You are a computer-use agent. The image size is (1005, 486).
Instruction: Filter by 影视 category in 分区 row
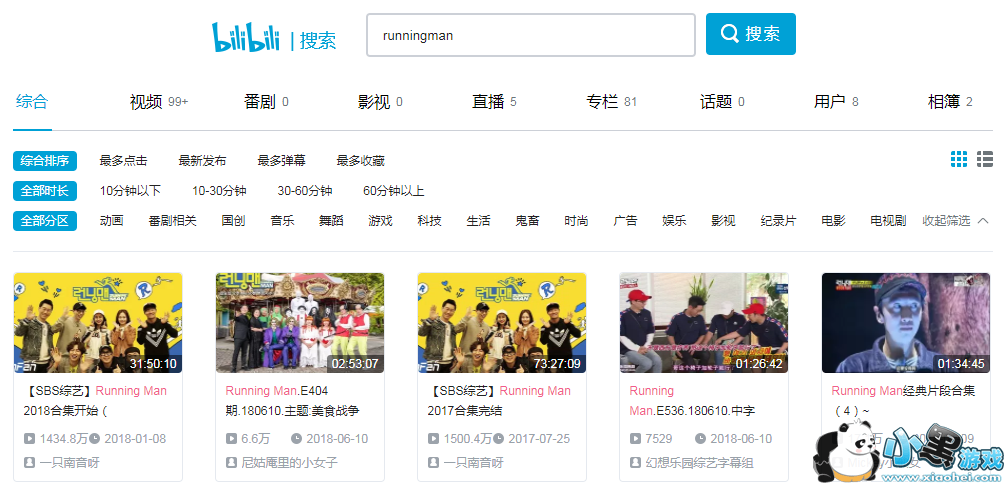[723, 221]
